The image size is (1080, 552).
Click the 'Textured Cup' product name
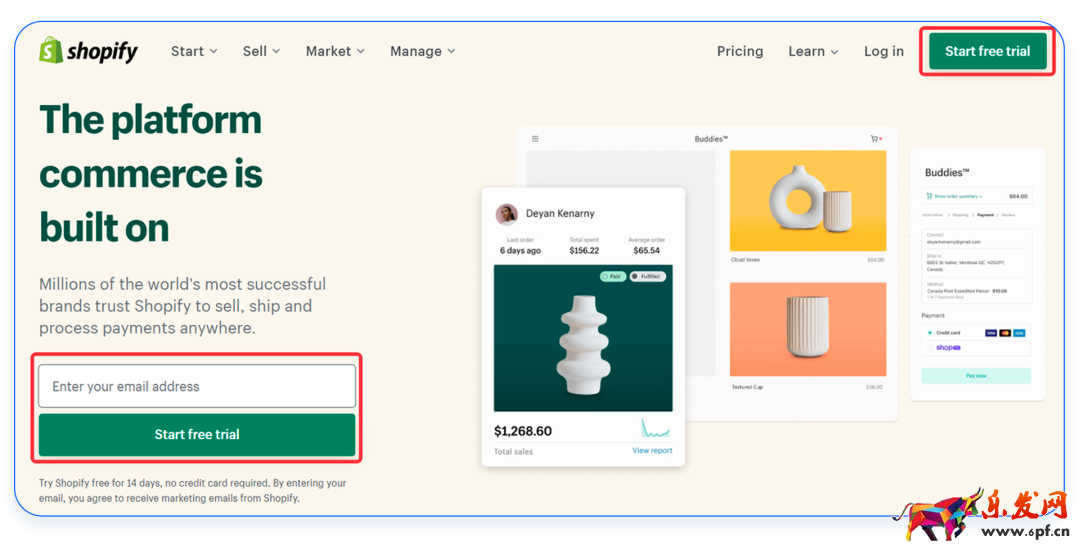747,387
